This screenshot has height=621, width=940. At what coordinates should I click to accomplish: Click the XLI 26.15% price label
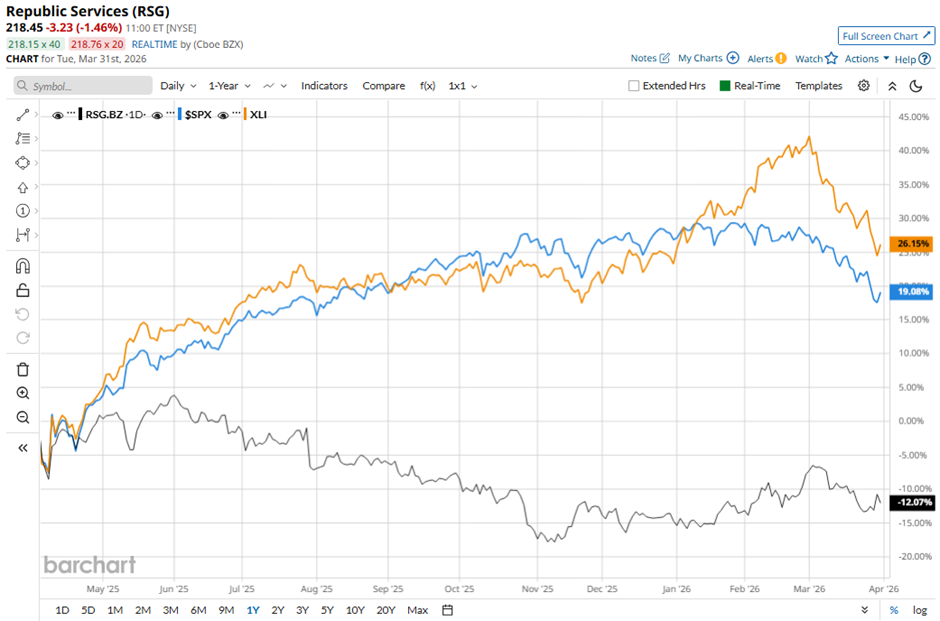tap(912, 243)
